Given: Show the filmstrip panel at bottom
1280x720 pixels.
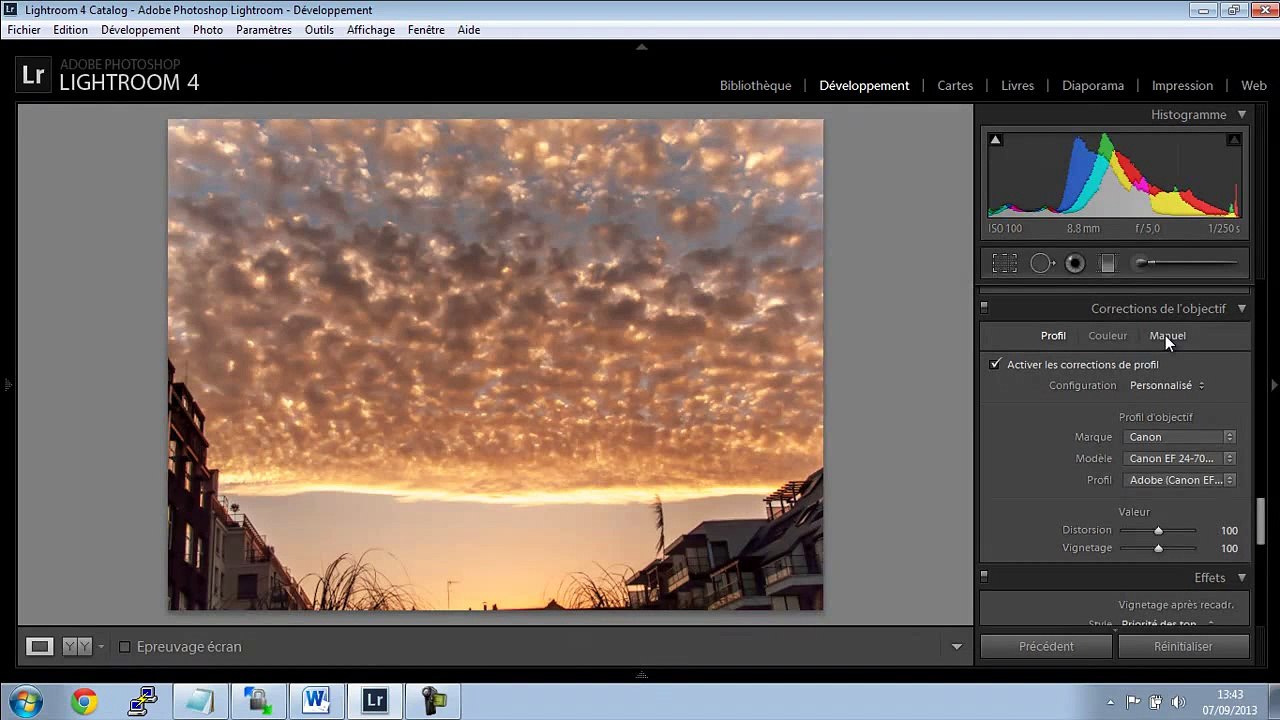Looking at the screenshot, I should (x=641, y=675).
